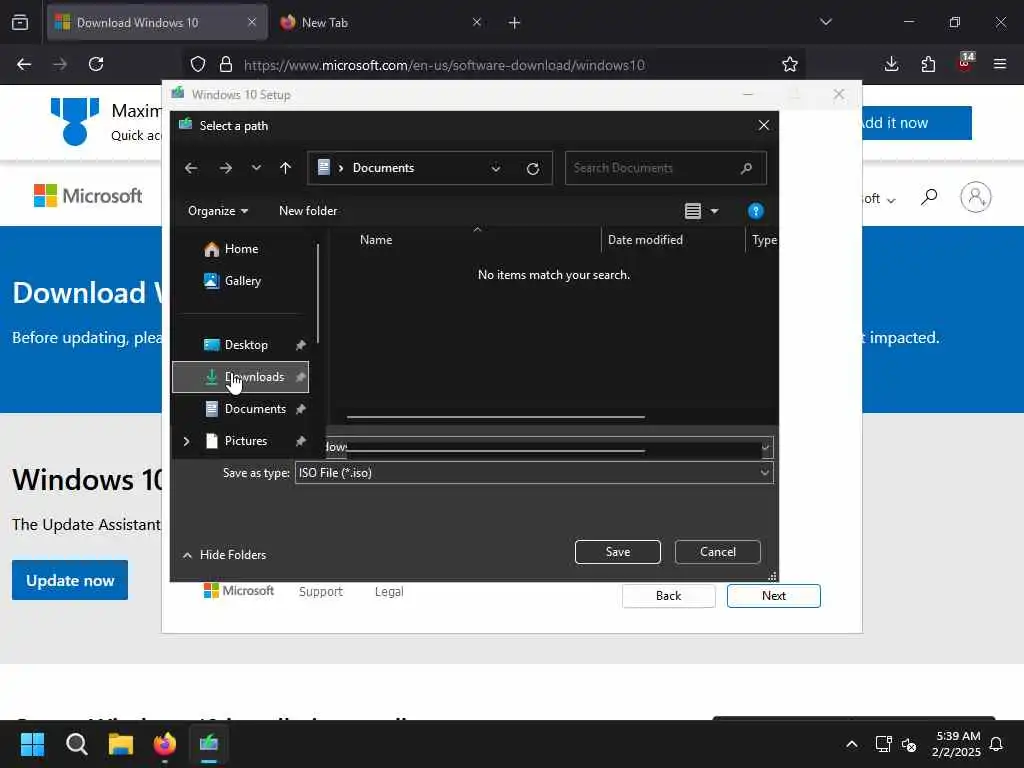The image size is (1024, 768).
Task: Open Windows Start menu
Action: click(32, 744)
